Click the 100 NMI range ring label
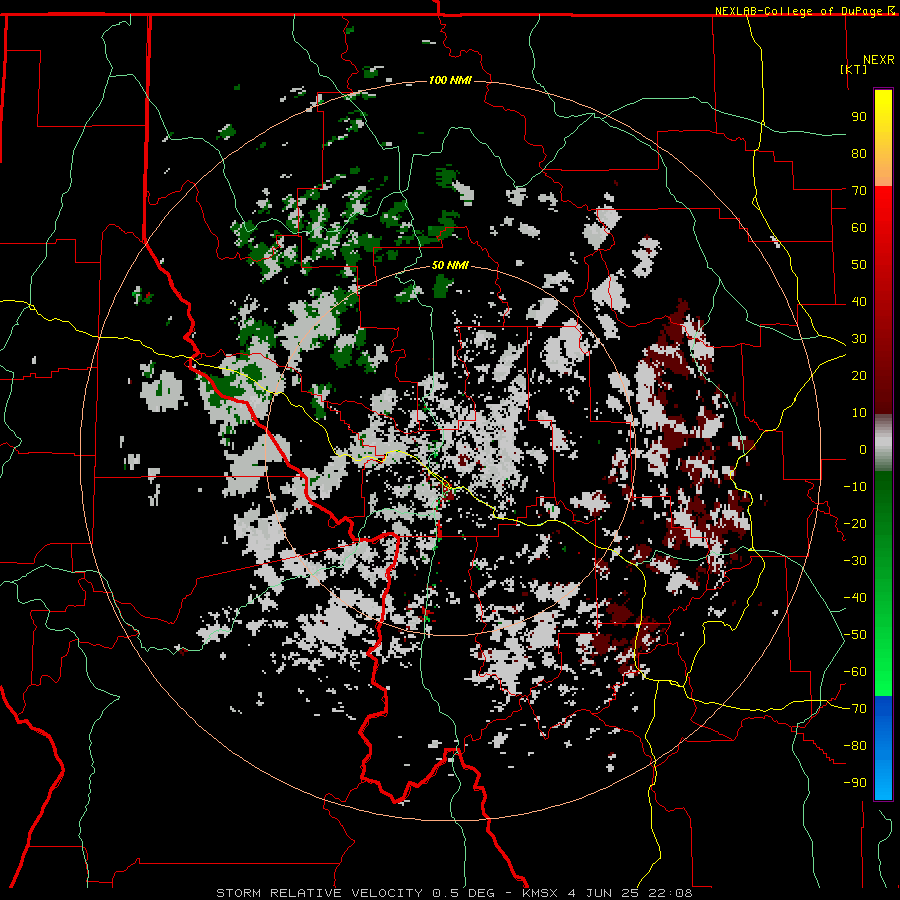 click(x=450, y=80)
